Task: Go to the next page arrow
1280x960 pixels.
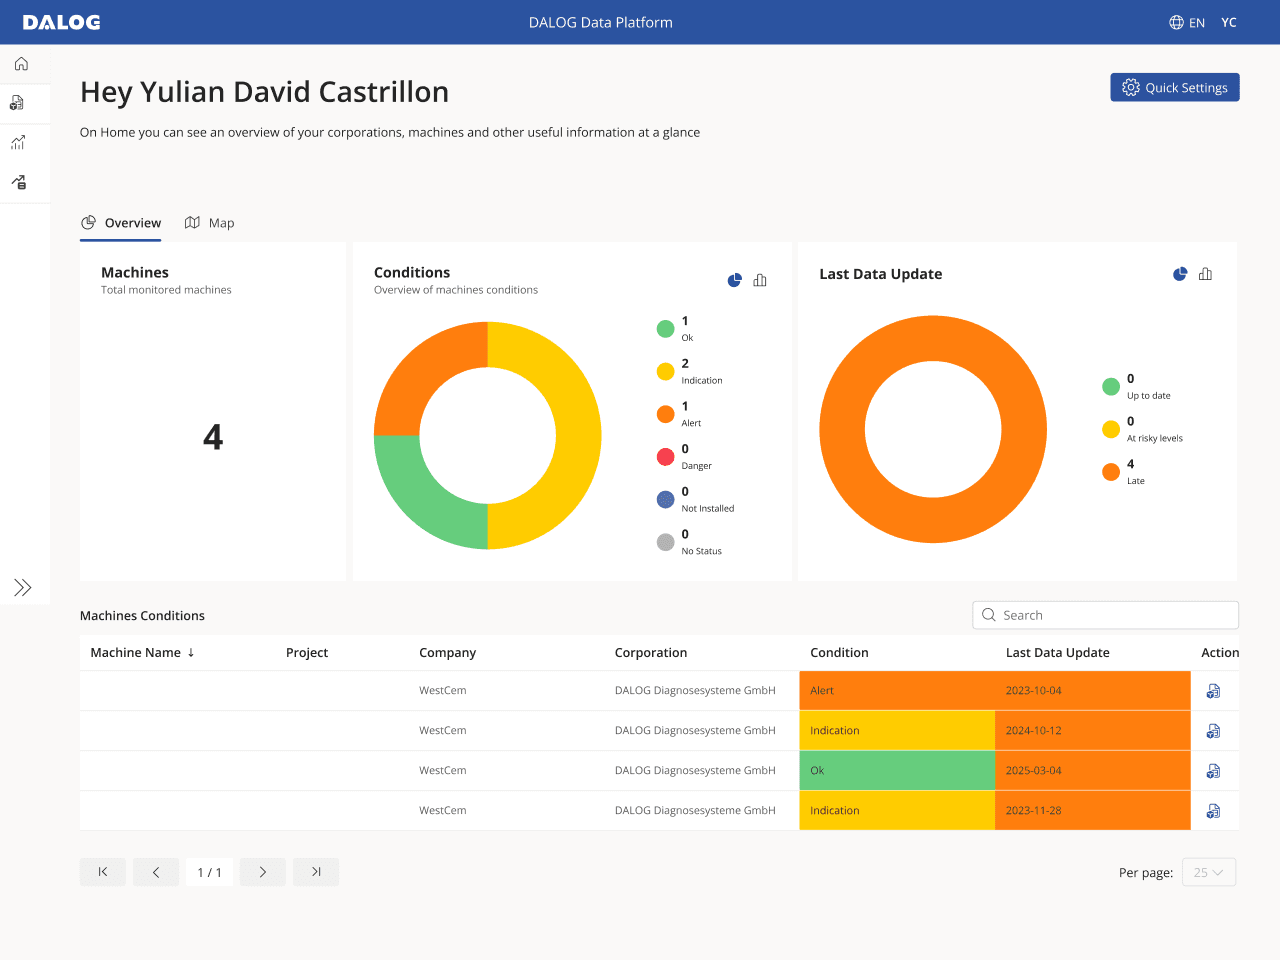Action: point(263,872)
